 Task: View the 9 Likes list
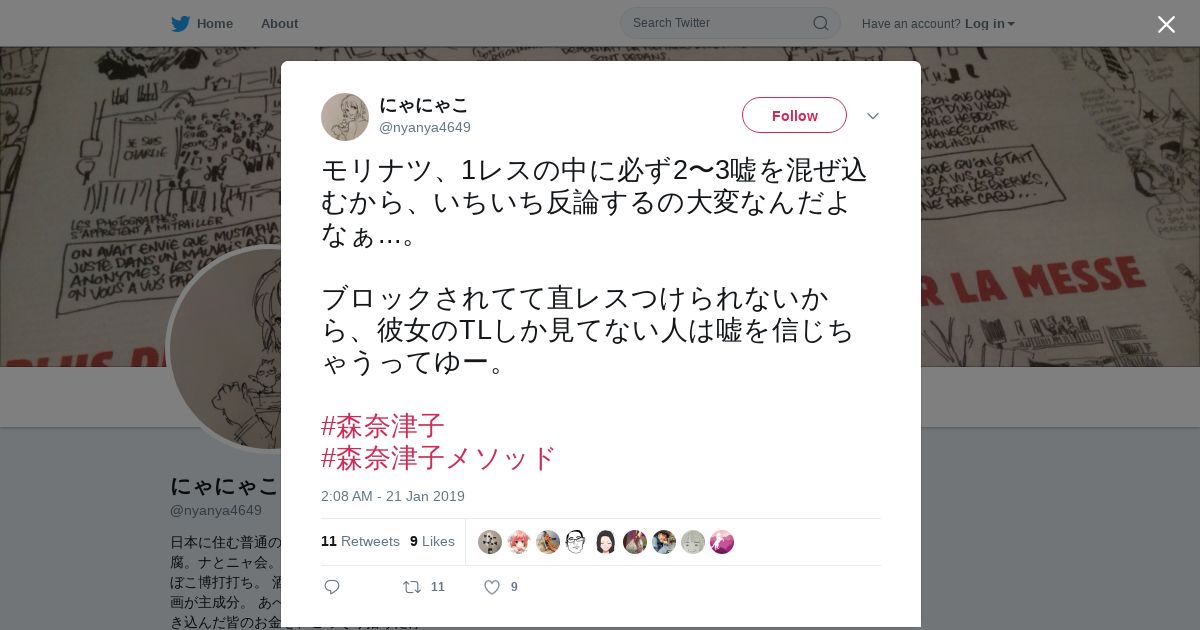(x=432, y=541)
